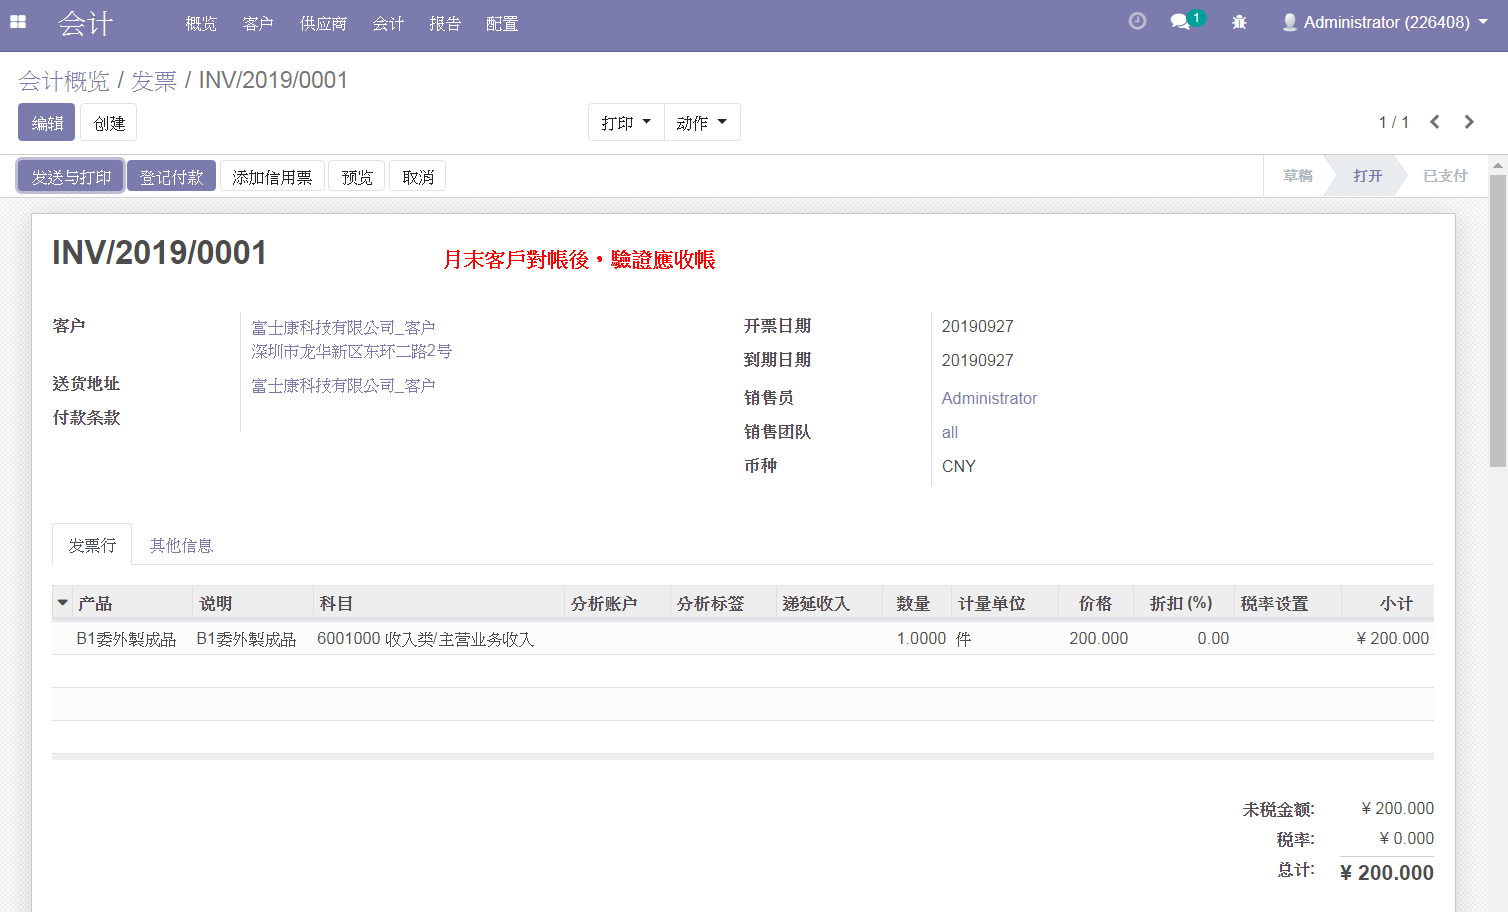Image resolution: width=1508 pixels, height=912 pixels.
Task: Click total amount ¥ 200.000 in bold
Action: (1386, 872)
